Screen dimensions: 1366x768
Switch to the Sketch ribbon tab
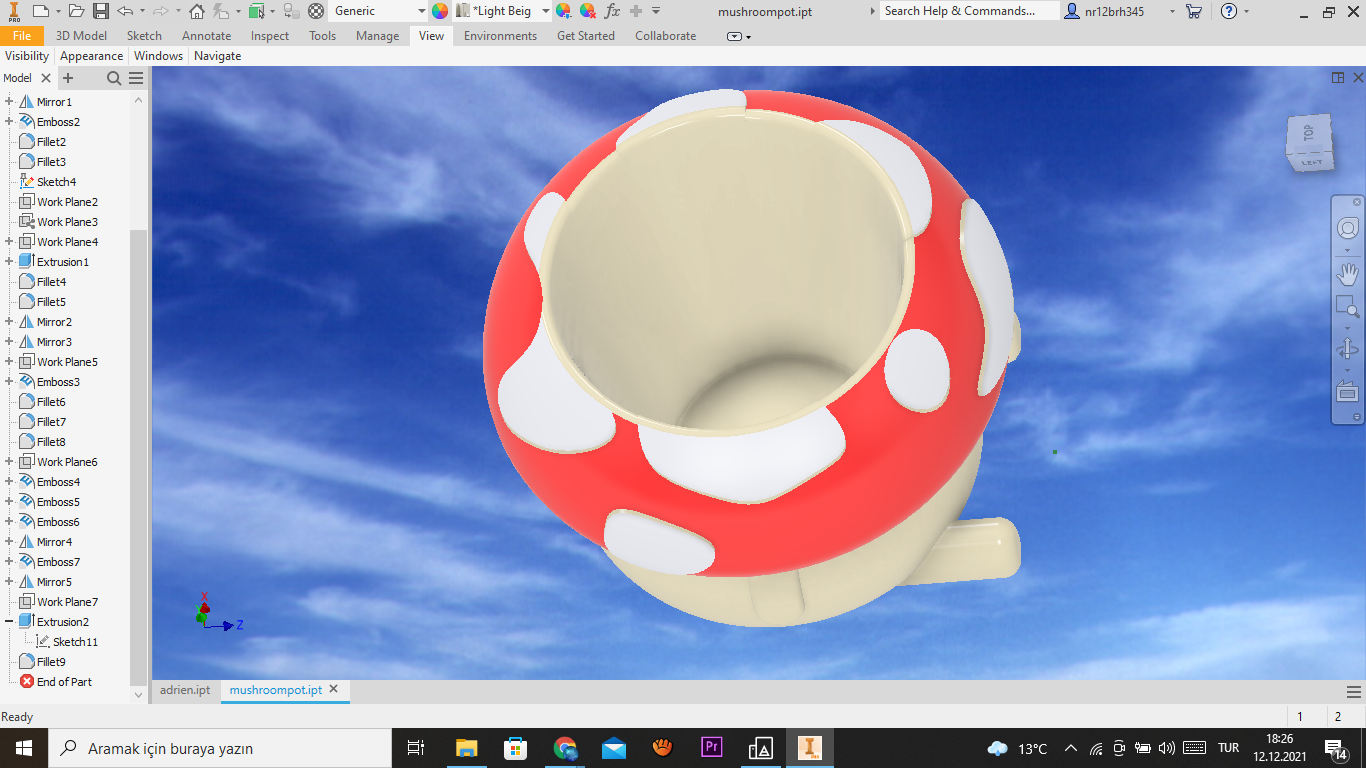[144, 36]
